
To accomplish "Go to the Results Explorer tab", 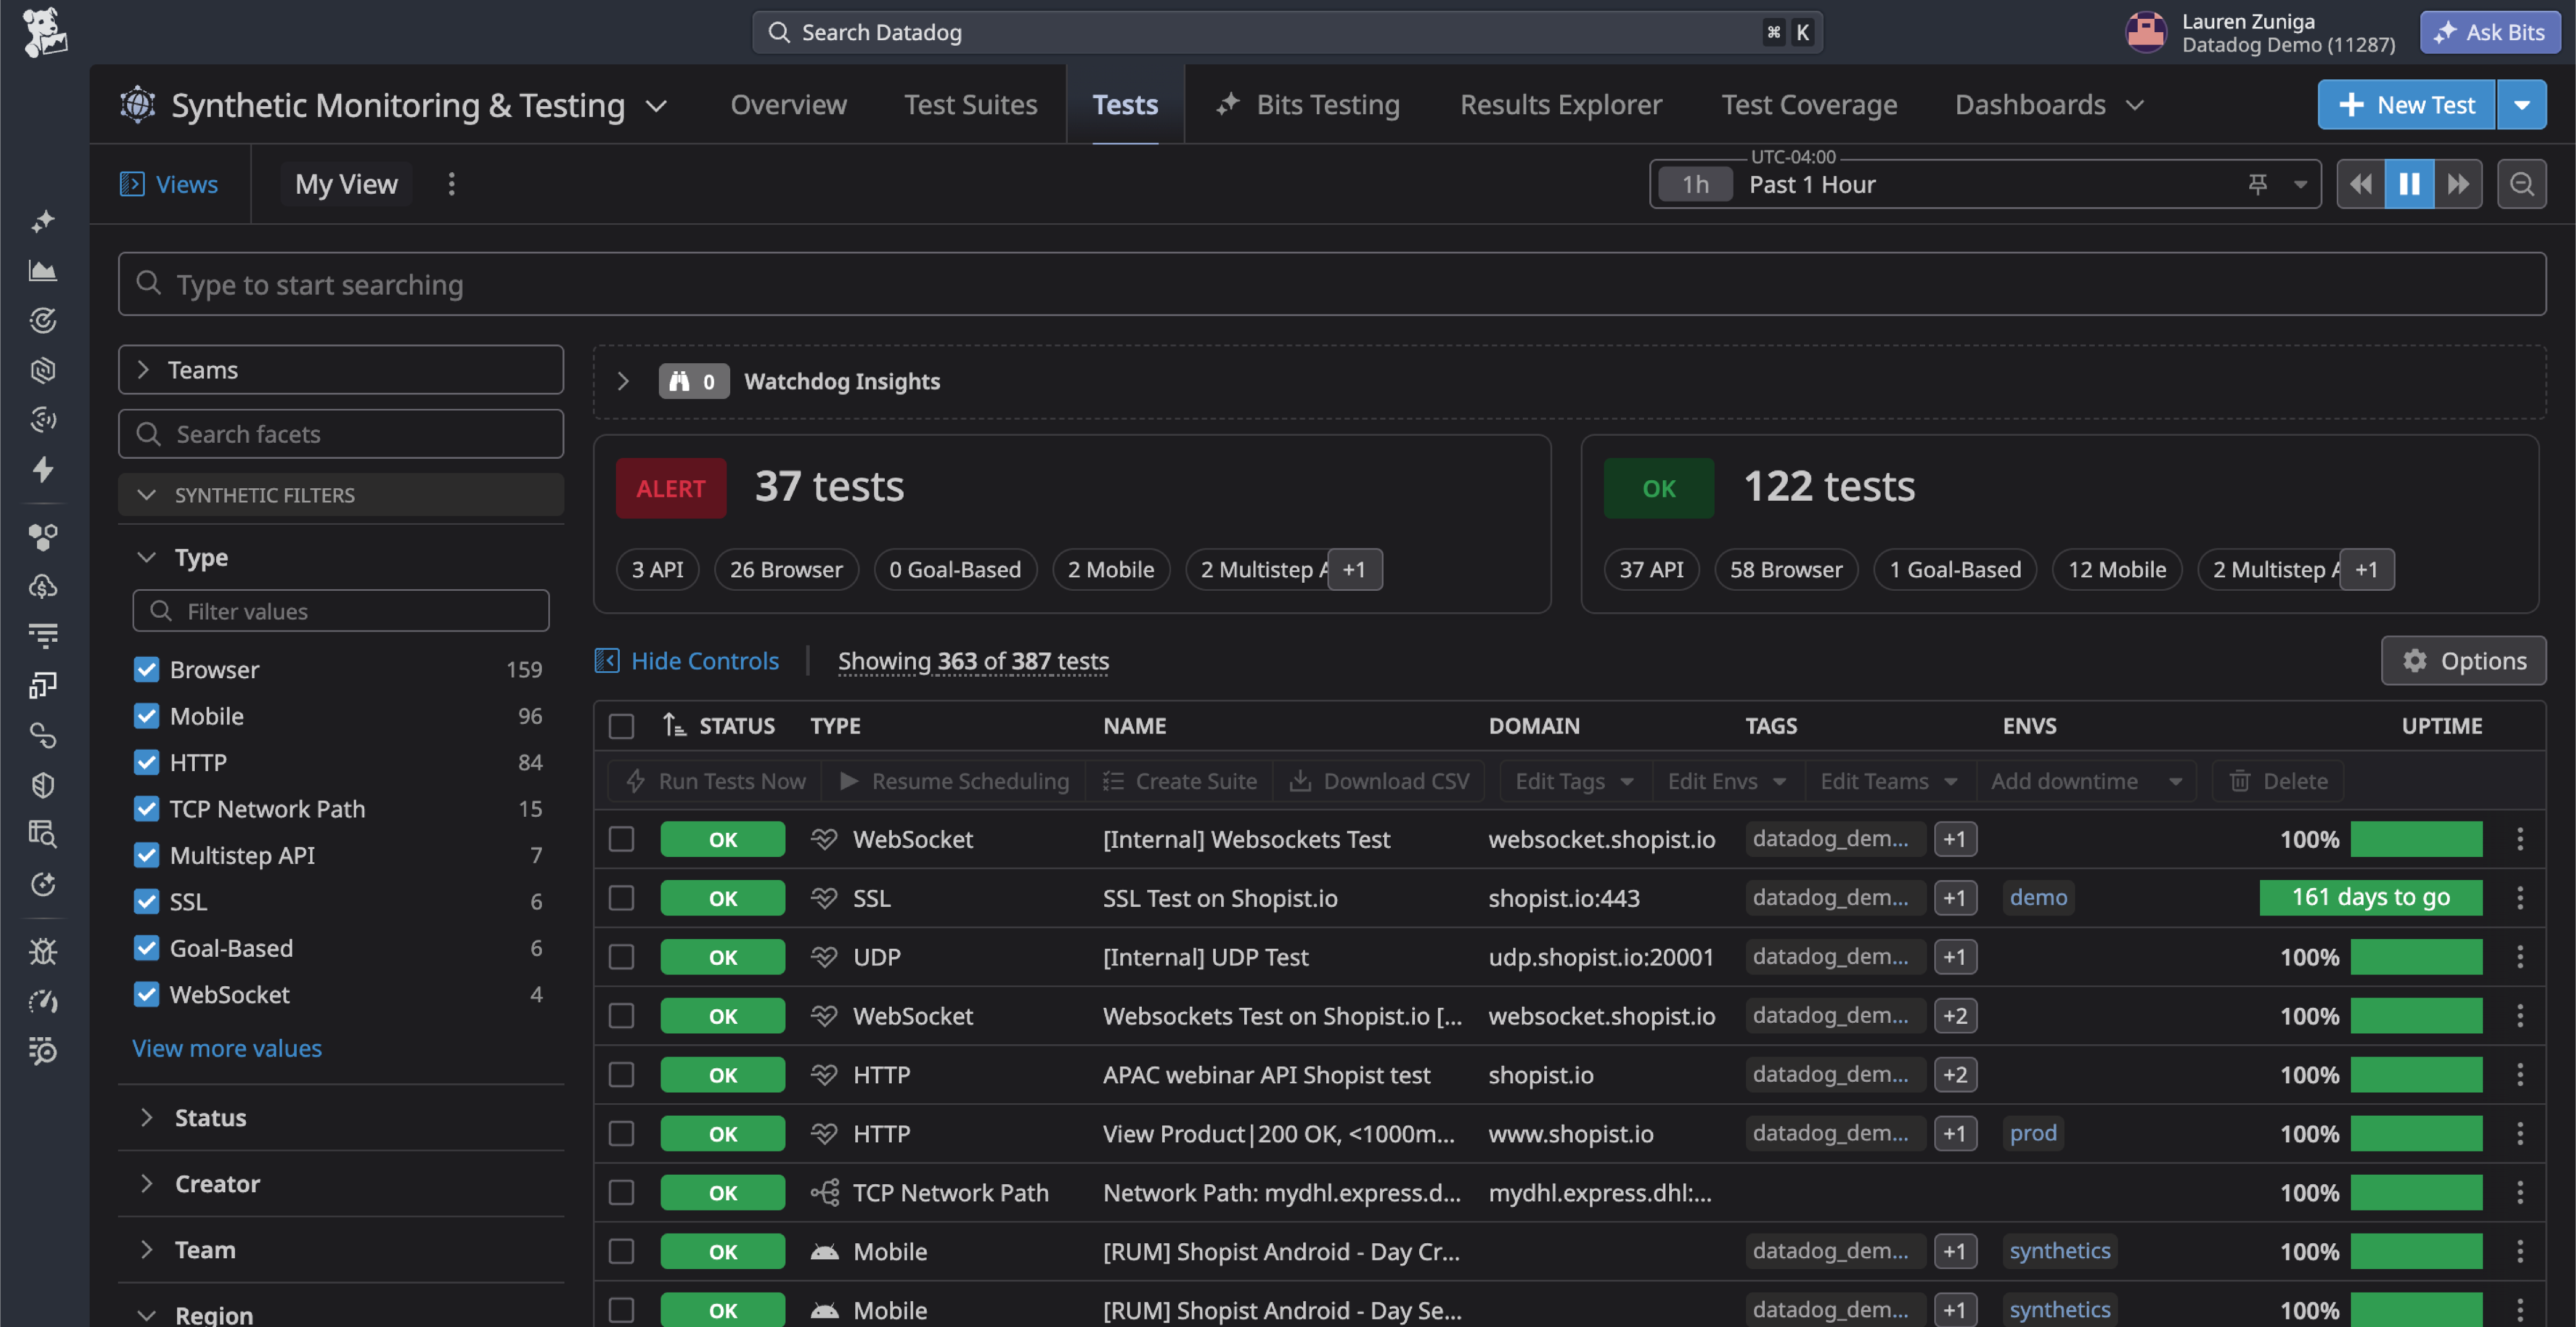I will click(1560, 104).
